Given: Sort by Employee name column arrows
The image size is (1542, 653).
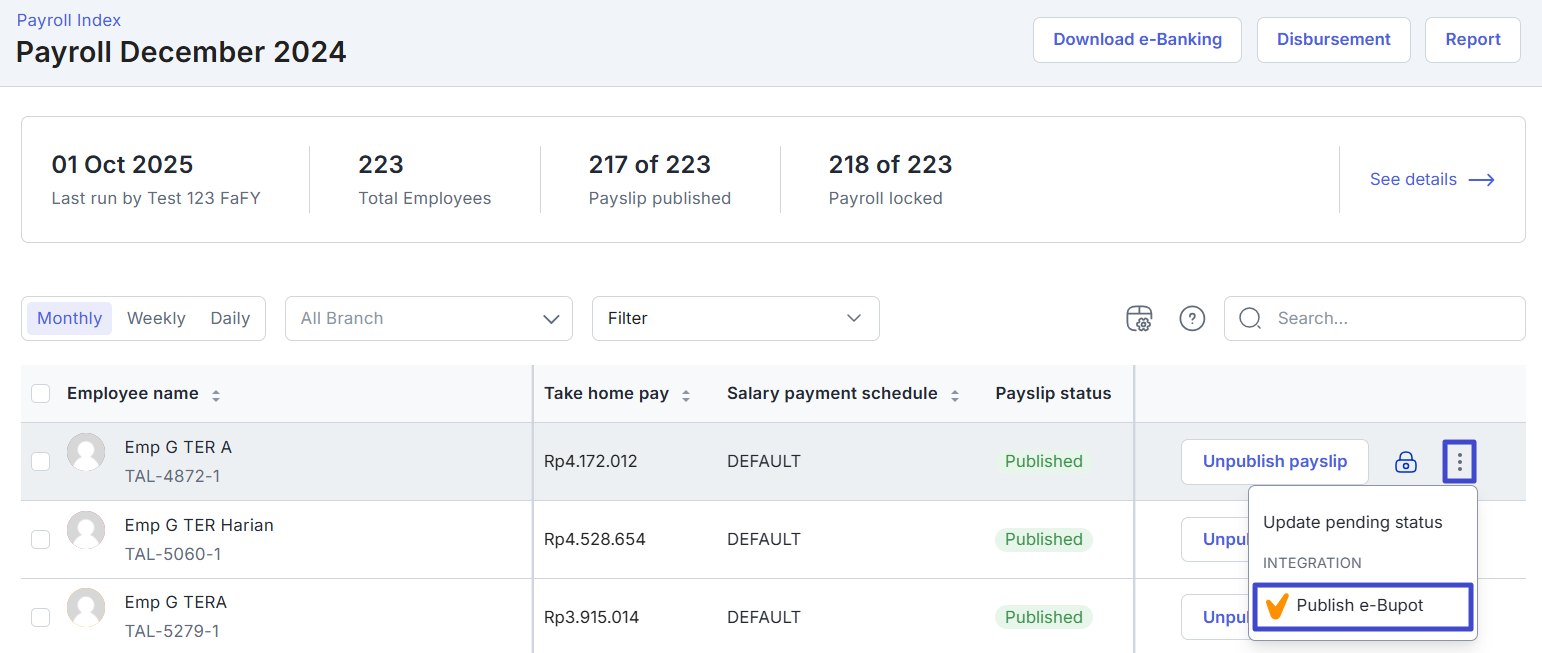Looking at the screenshot, I should click(216, 395).
